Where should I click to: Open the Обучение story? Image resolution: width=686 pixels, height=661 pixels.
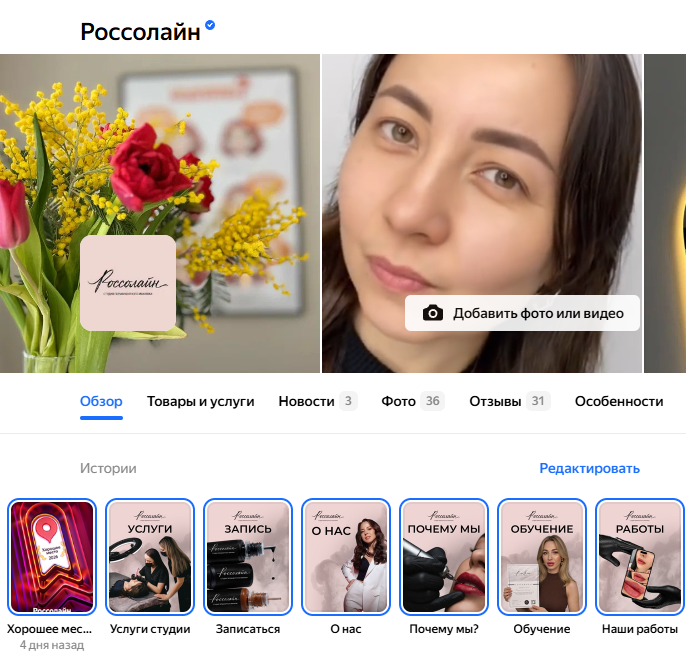(542, 557)
